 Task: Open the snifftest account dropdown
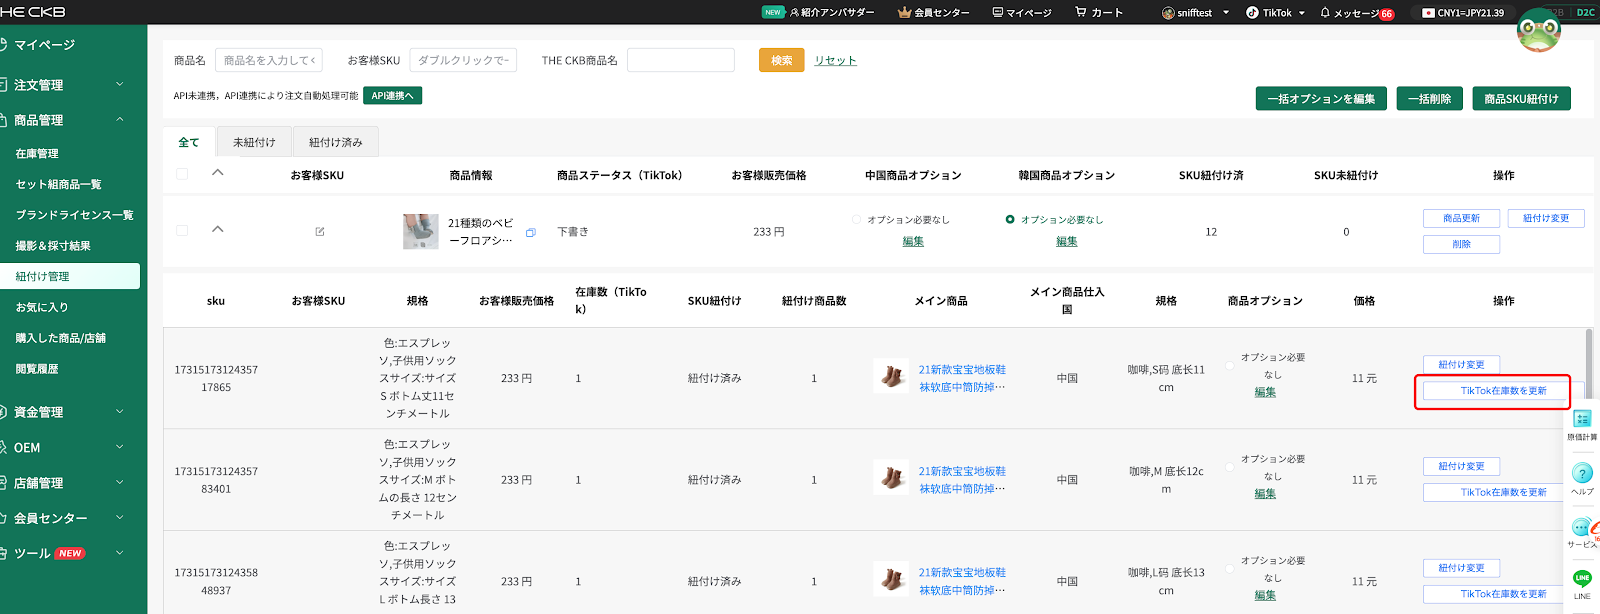(1196, 13)
